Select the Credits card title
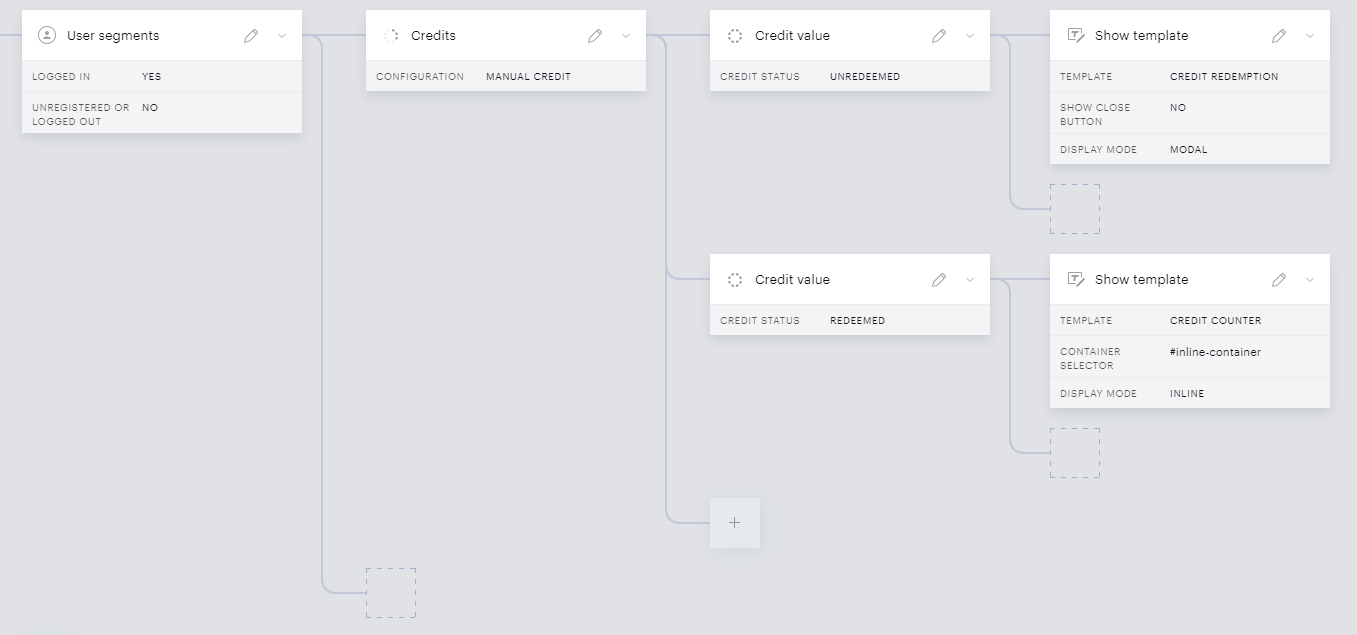 point(433,35)
